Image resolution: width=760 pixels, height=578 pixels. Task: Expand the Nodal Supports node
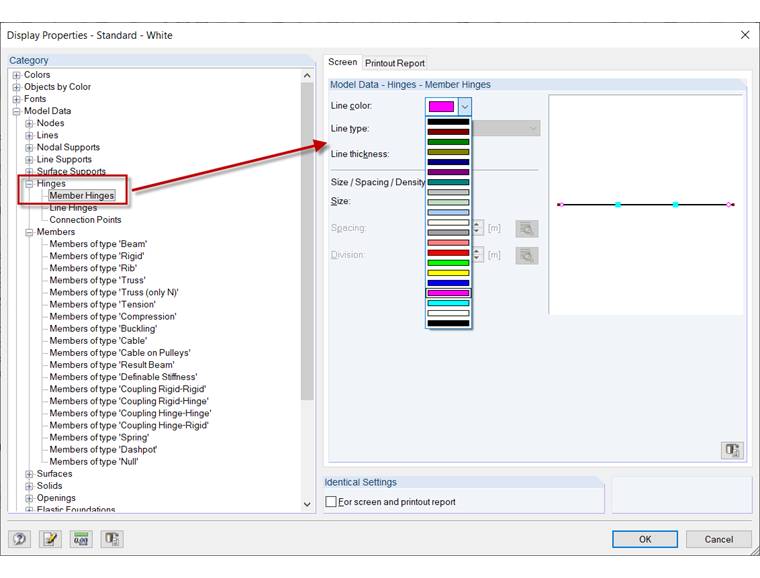click(x=29, y=148)
